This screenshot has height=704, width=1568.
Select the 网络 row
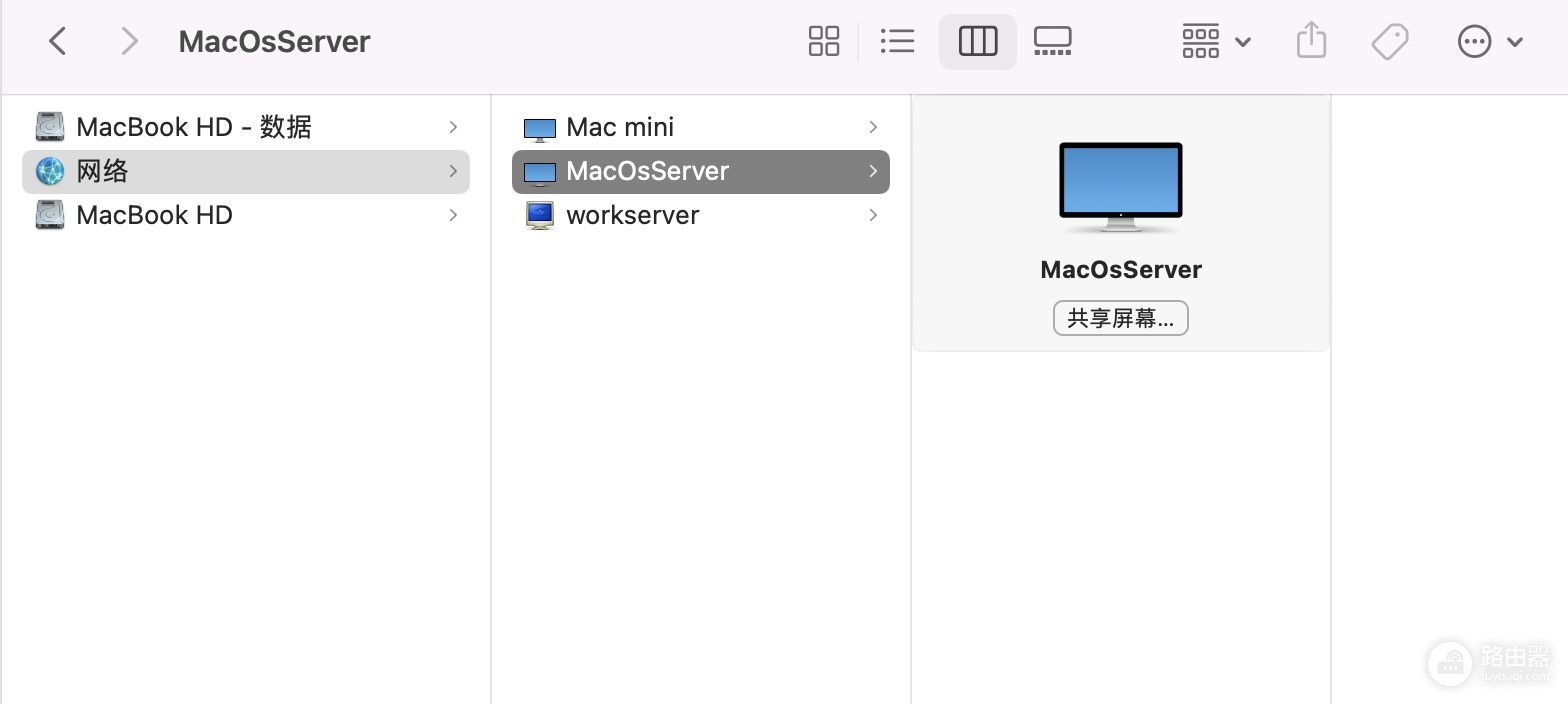pos(246,171)
